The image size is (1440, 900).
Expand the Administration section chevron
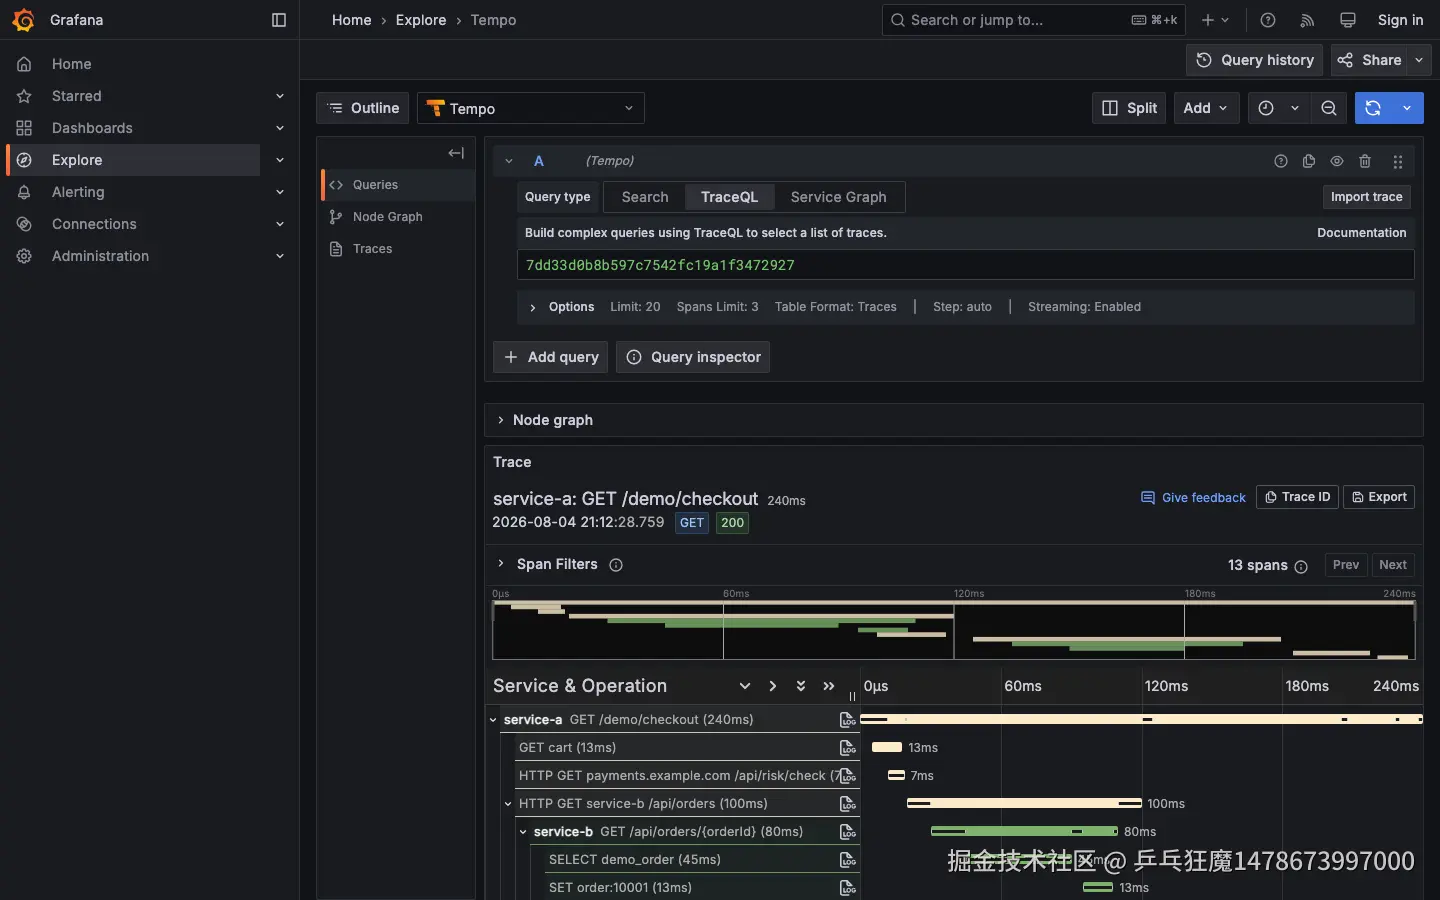[x=280, y=256]
